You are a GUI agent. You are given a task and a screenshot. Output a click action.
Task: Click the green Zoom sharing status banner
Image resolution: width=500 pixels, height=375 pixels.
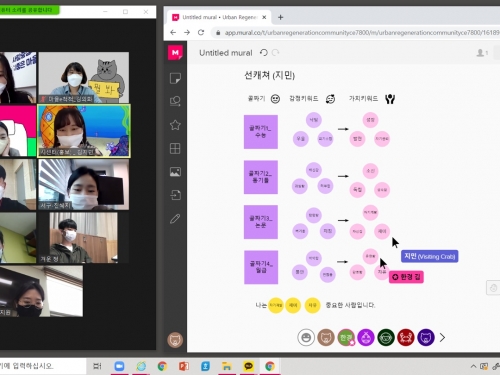29,10
